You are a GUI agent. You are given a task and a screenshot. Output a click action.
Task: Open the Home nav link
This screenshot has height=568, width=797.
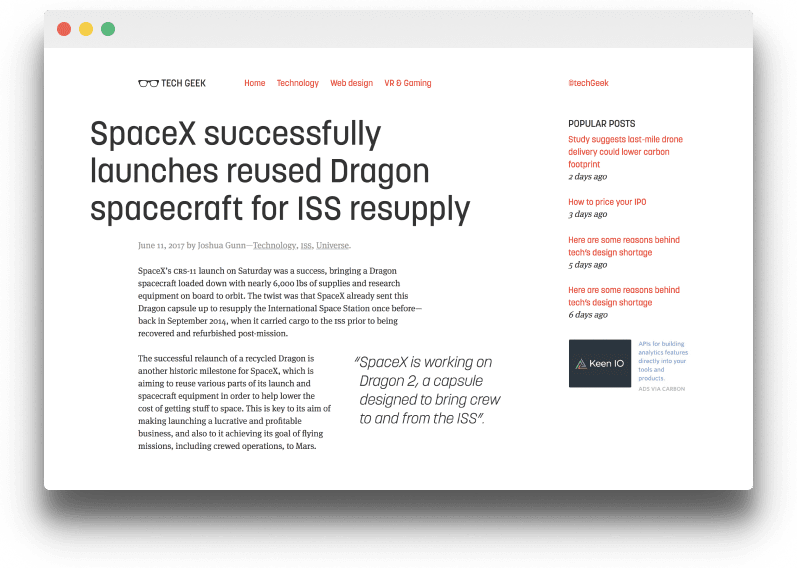[x=255, y=83]
